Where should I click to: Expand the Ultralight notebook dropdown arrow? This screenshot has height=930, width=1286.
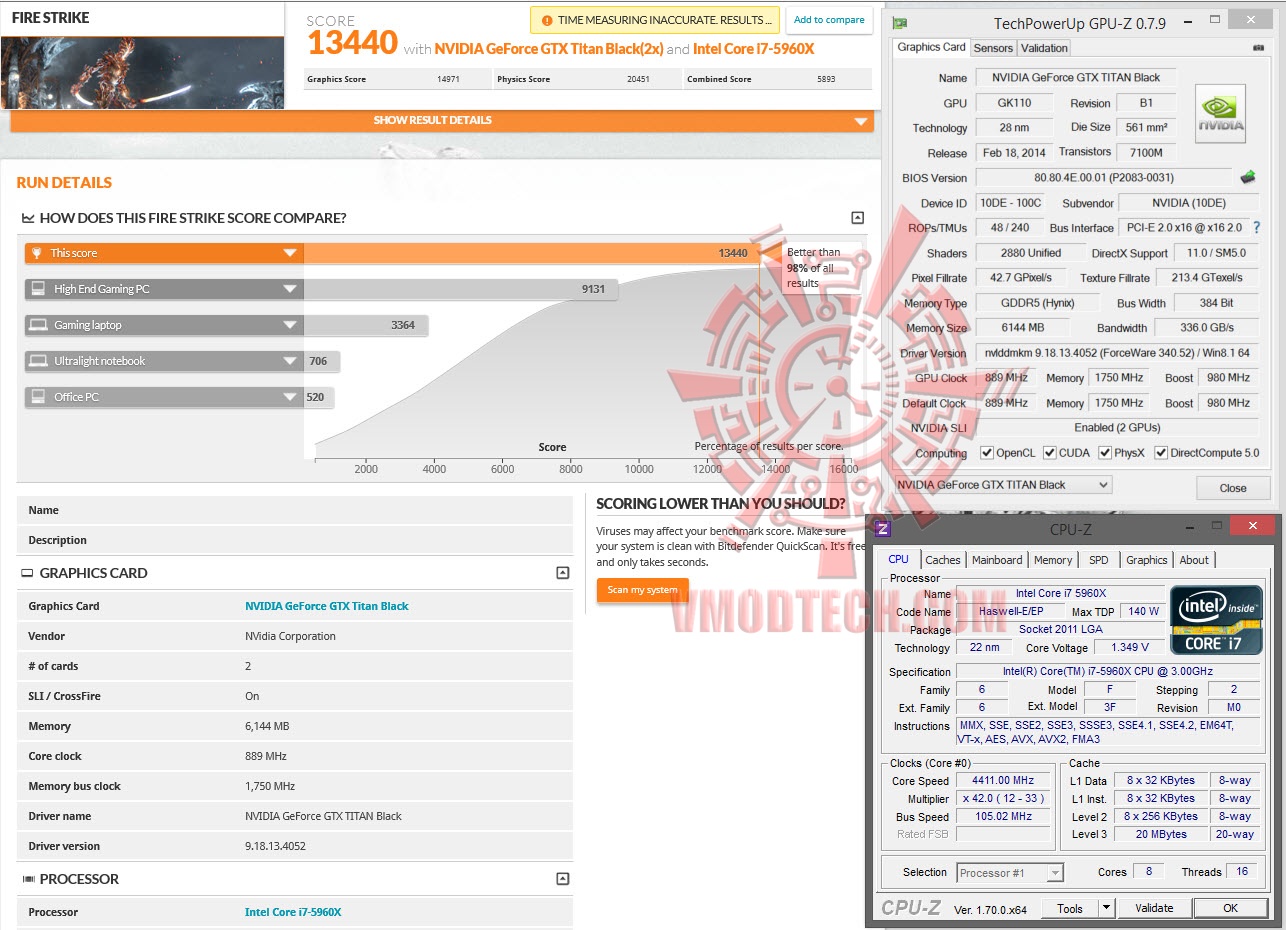tap(289, 361)
